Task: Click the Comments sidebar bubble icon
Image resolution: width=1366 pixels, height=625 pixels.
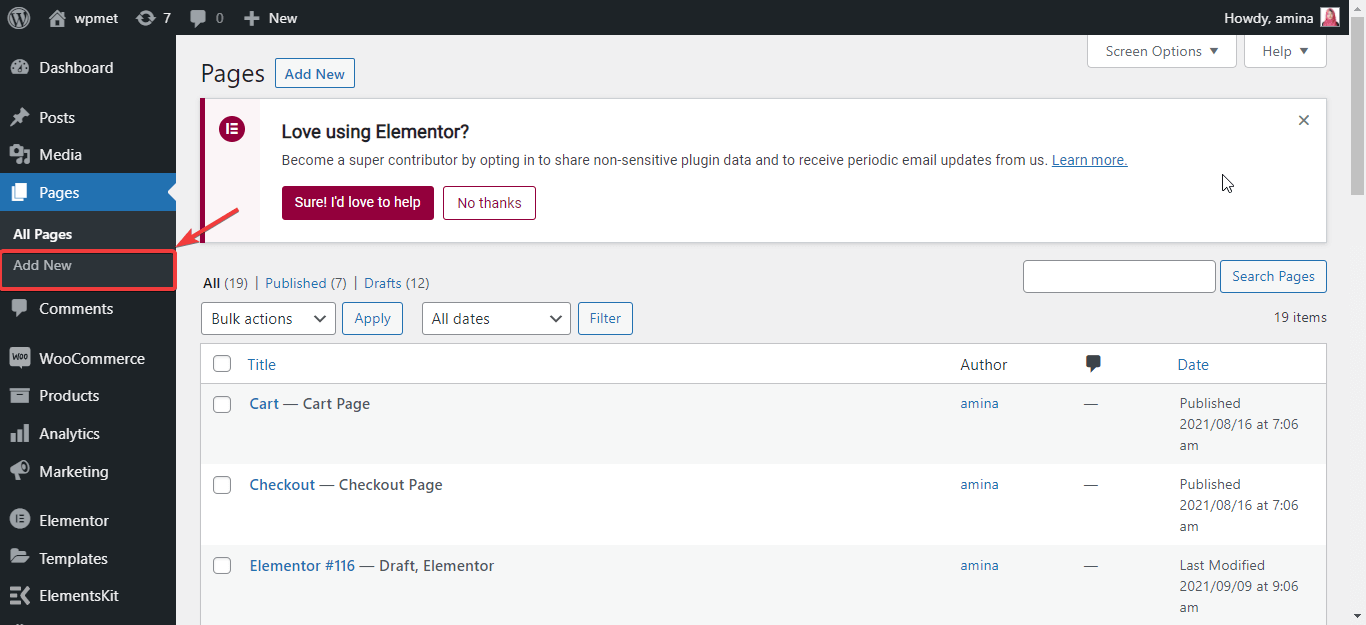Action: coord(19,309)
